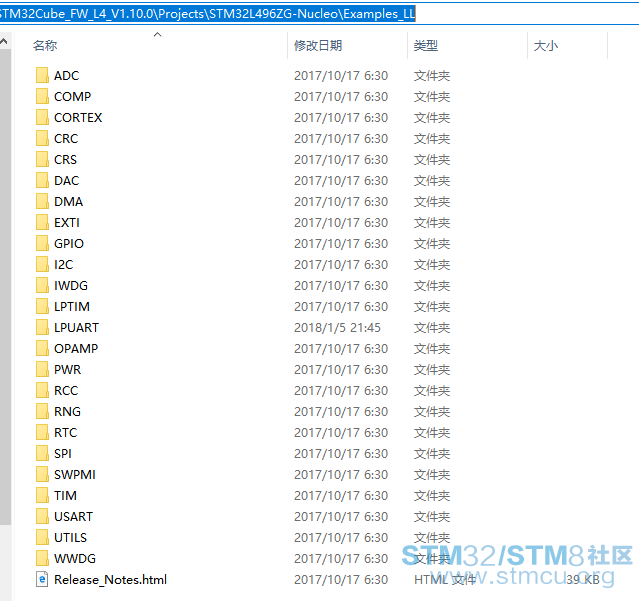Click the CRC folder icon
Image resolution: width=639 pixels, height=601 pixels.
(x=42, y=139)
